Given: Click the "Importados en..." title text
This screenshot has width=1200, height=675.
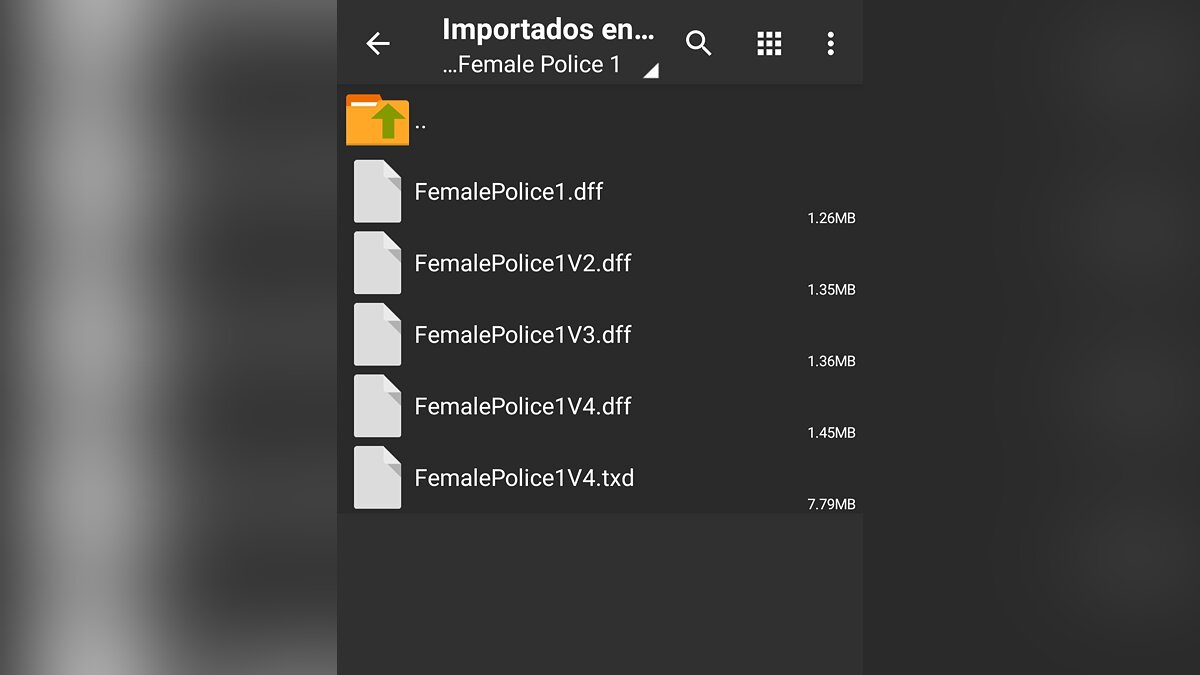Looking at the screenshot, I should 548,30.
